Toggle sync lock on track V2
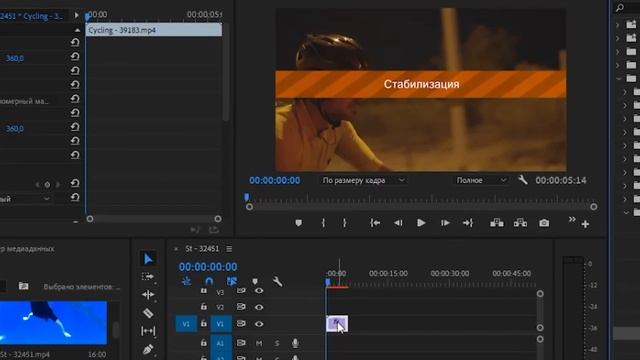 [241, 307]
